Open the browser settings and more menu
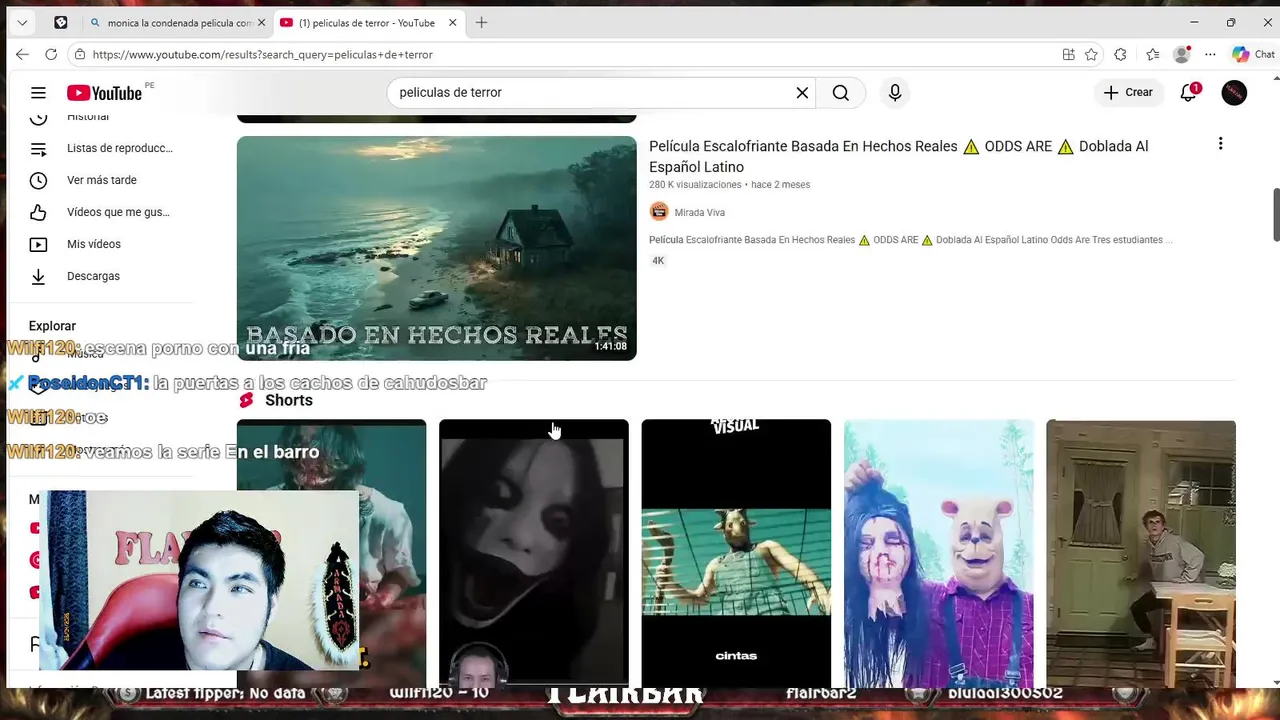The height and width of the screenshot is (720, 1280). (x=1210, y=54)
